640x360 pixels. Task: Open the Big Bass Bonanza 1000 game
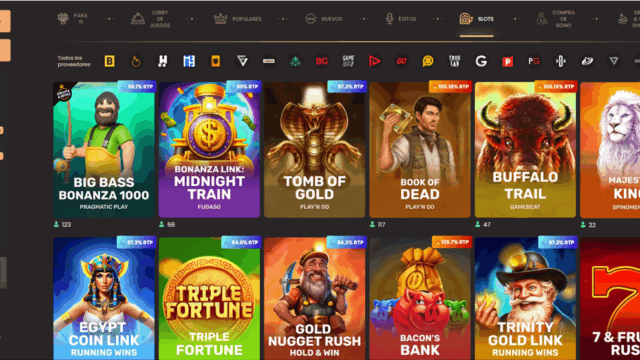point(104,149)
